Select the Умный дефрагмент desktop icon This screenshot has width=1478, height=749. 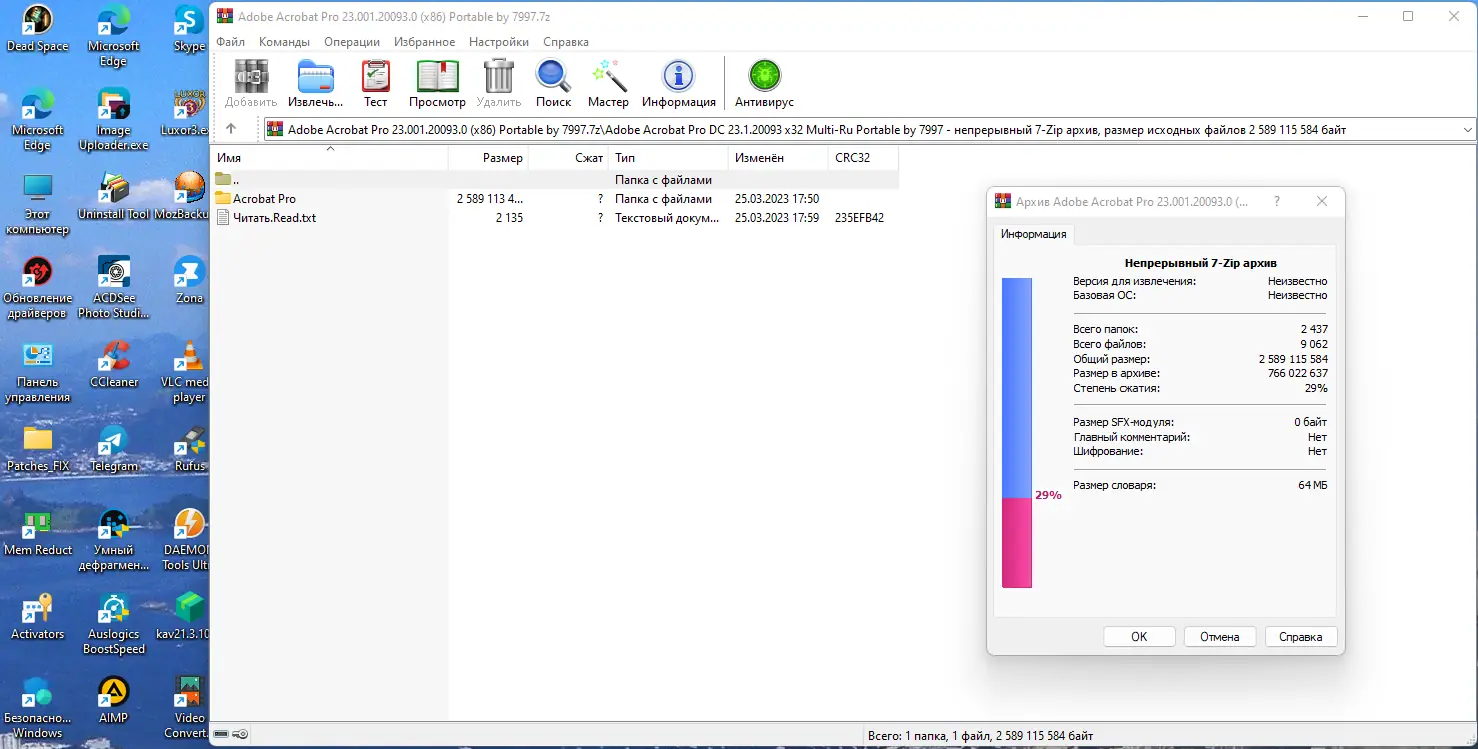click(x=113, y=540)
